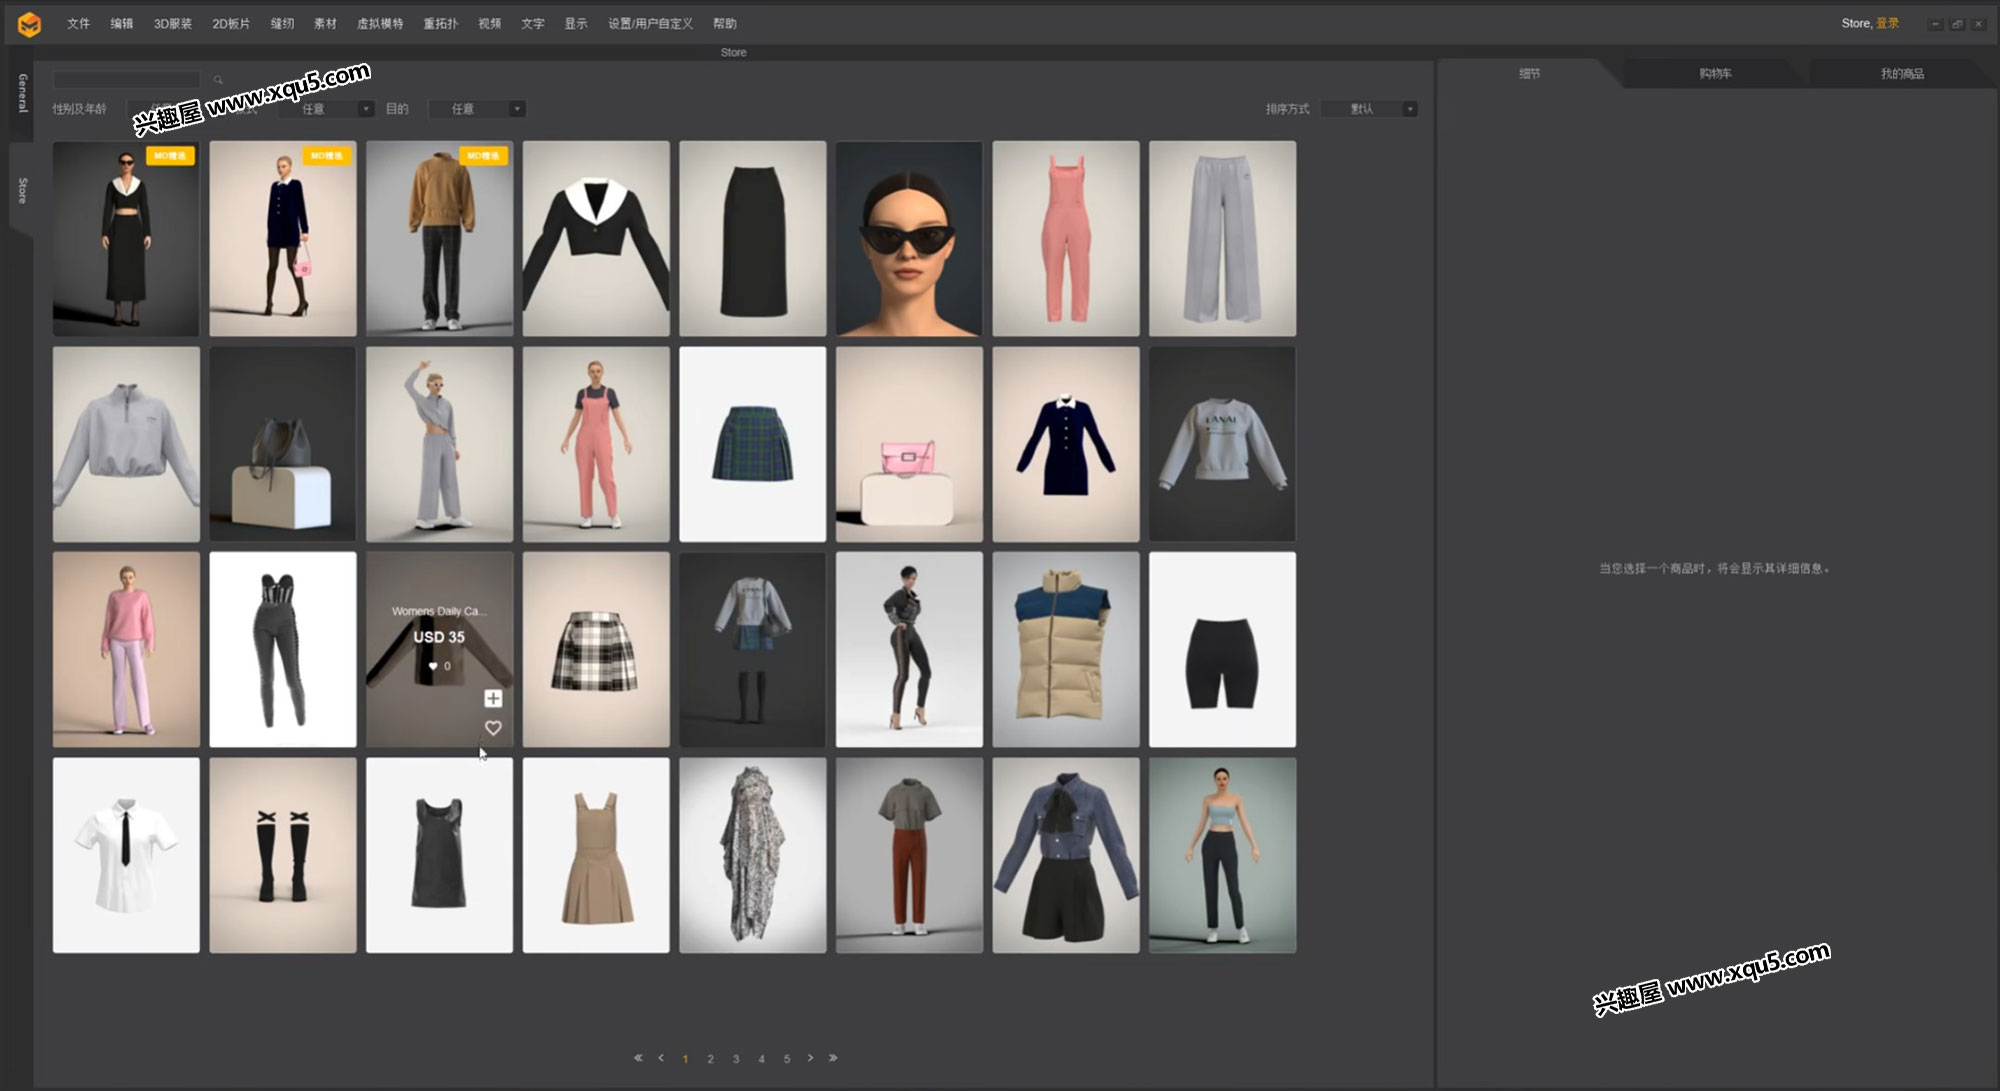2000x1091 pixels.
Task: Jump to first page double arrow
Action: click(638, 1058)
